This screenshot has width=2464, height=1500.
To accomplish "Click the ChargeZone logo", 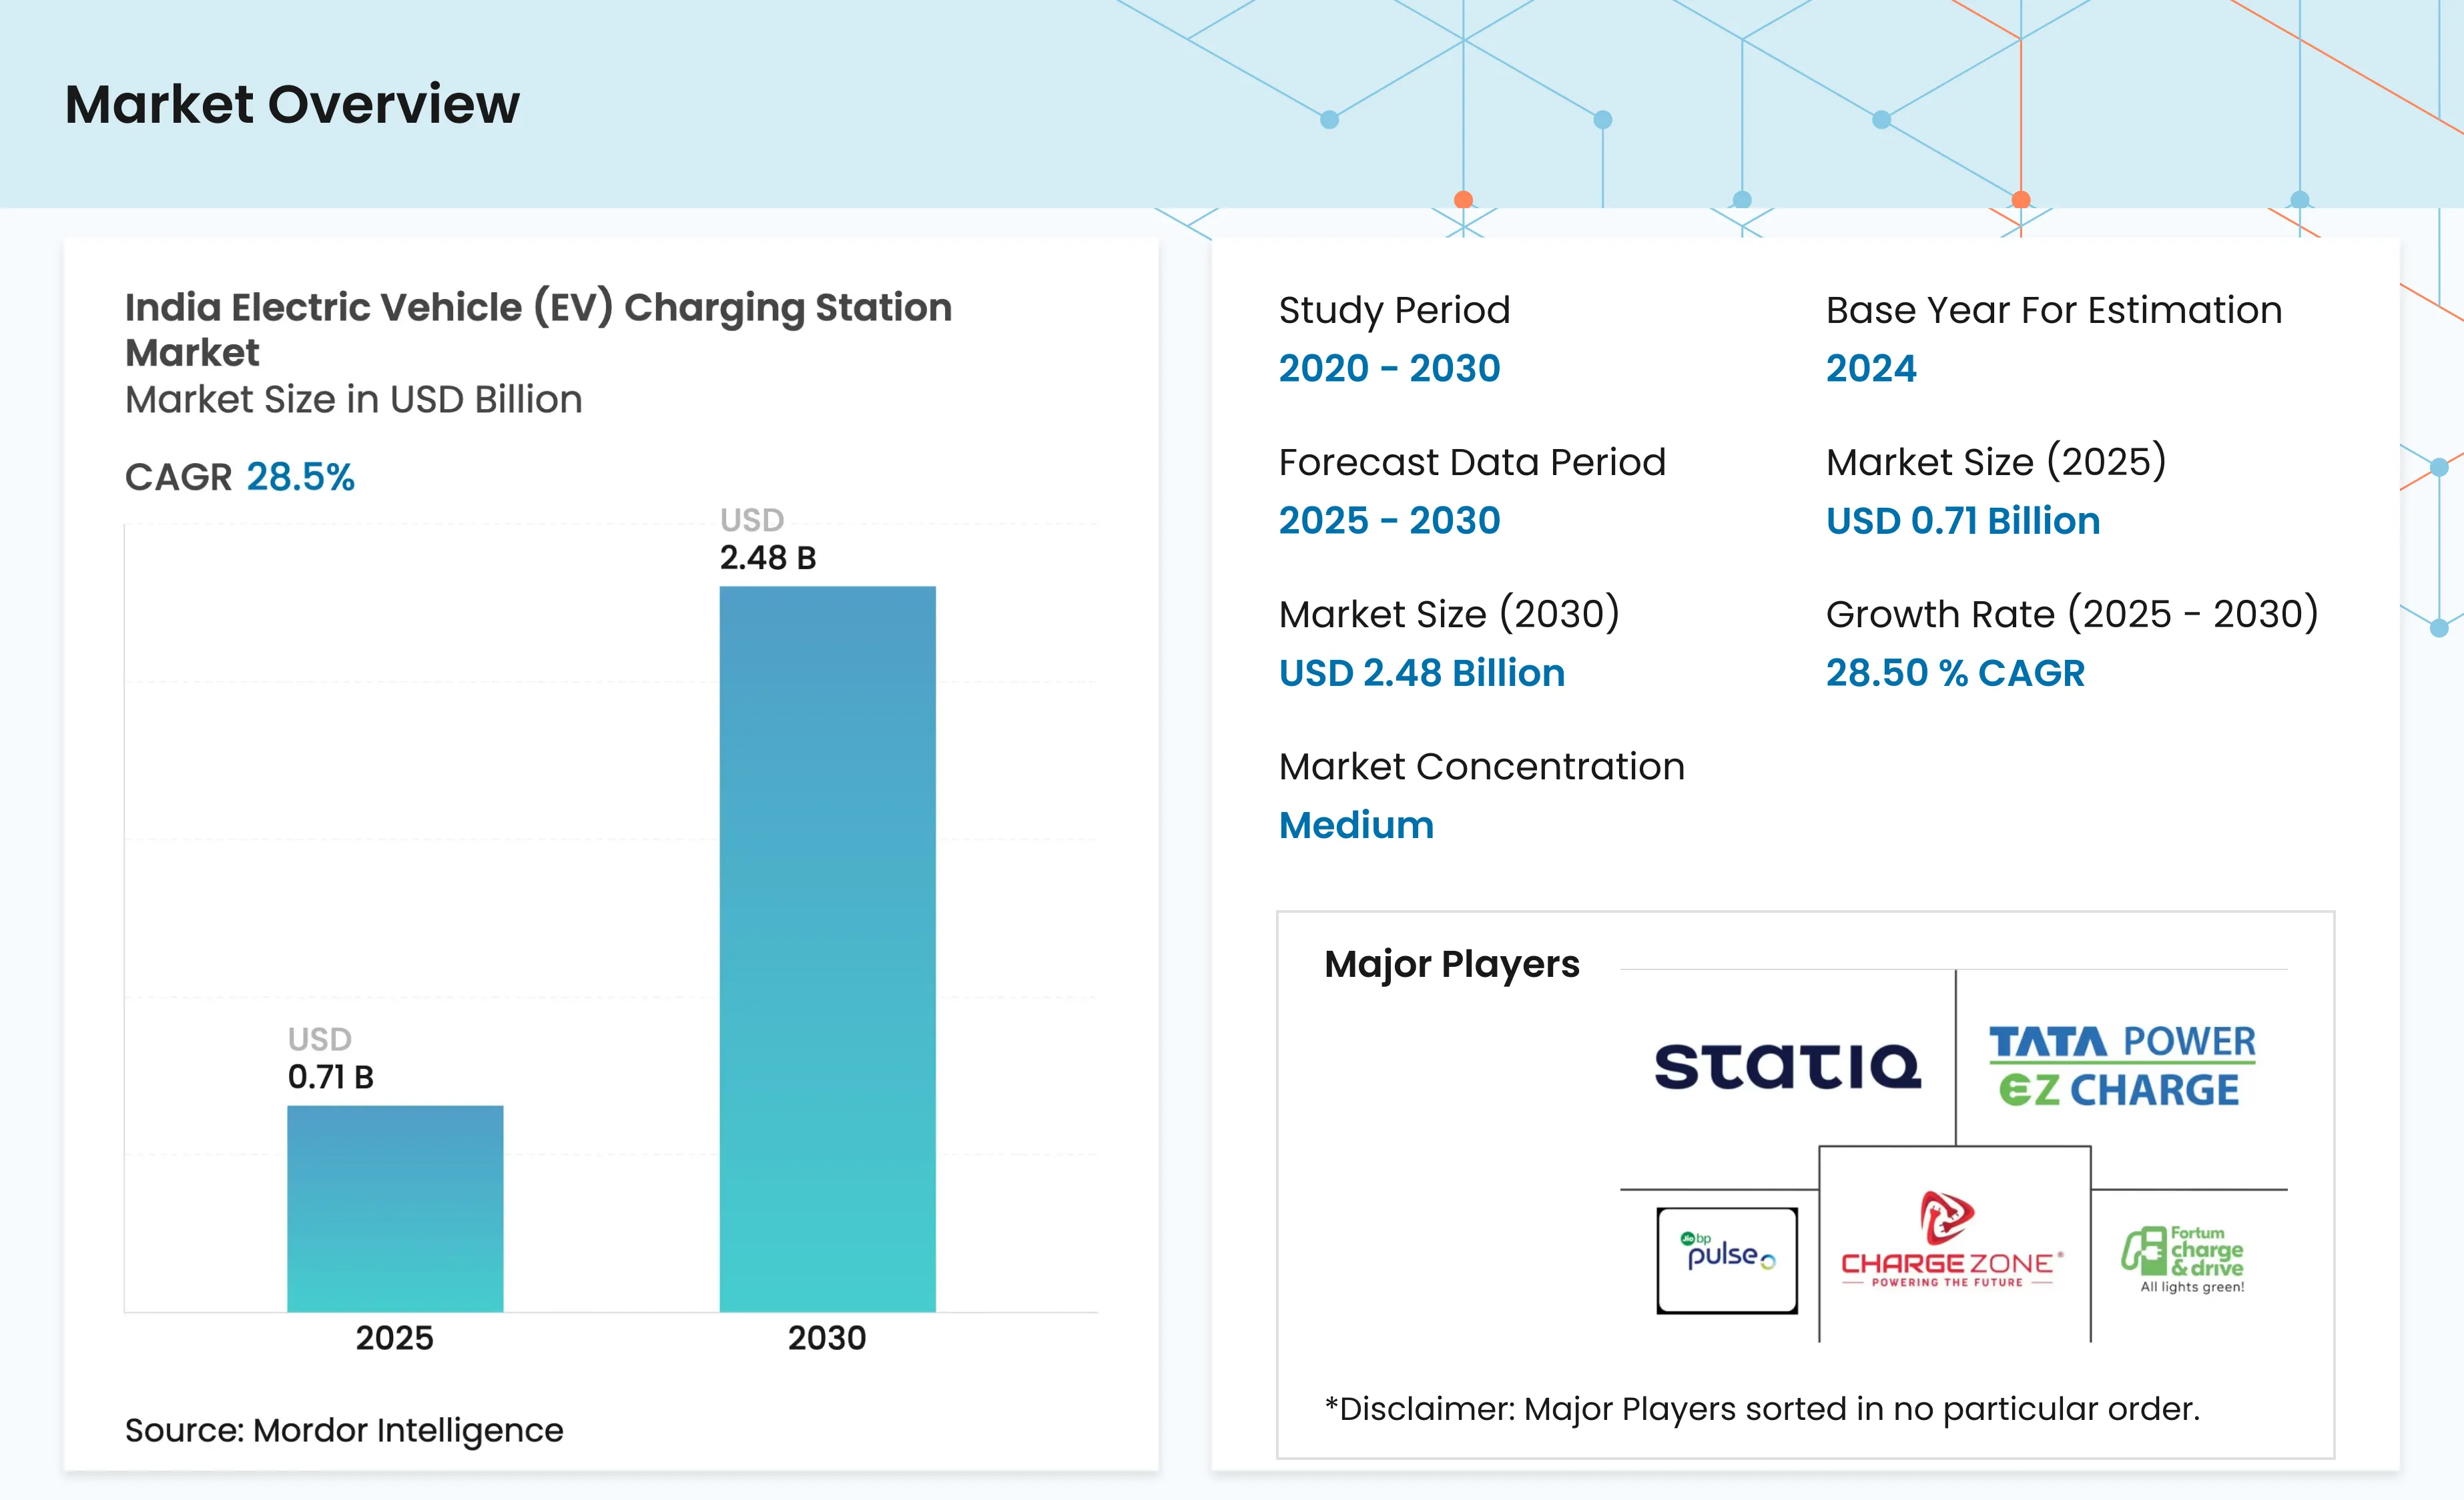I will click(x=1952, y=1240).
